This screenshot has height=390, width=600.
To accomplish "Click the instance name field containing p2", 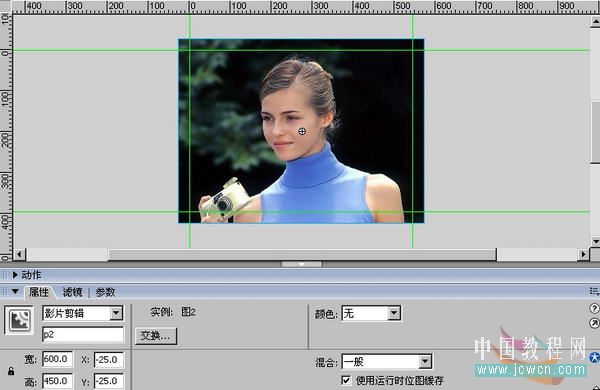I will tap(83, 335).
